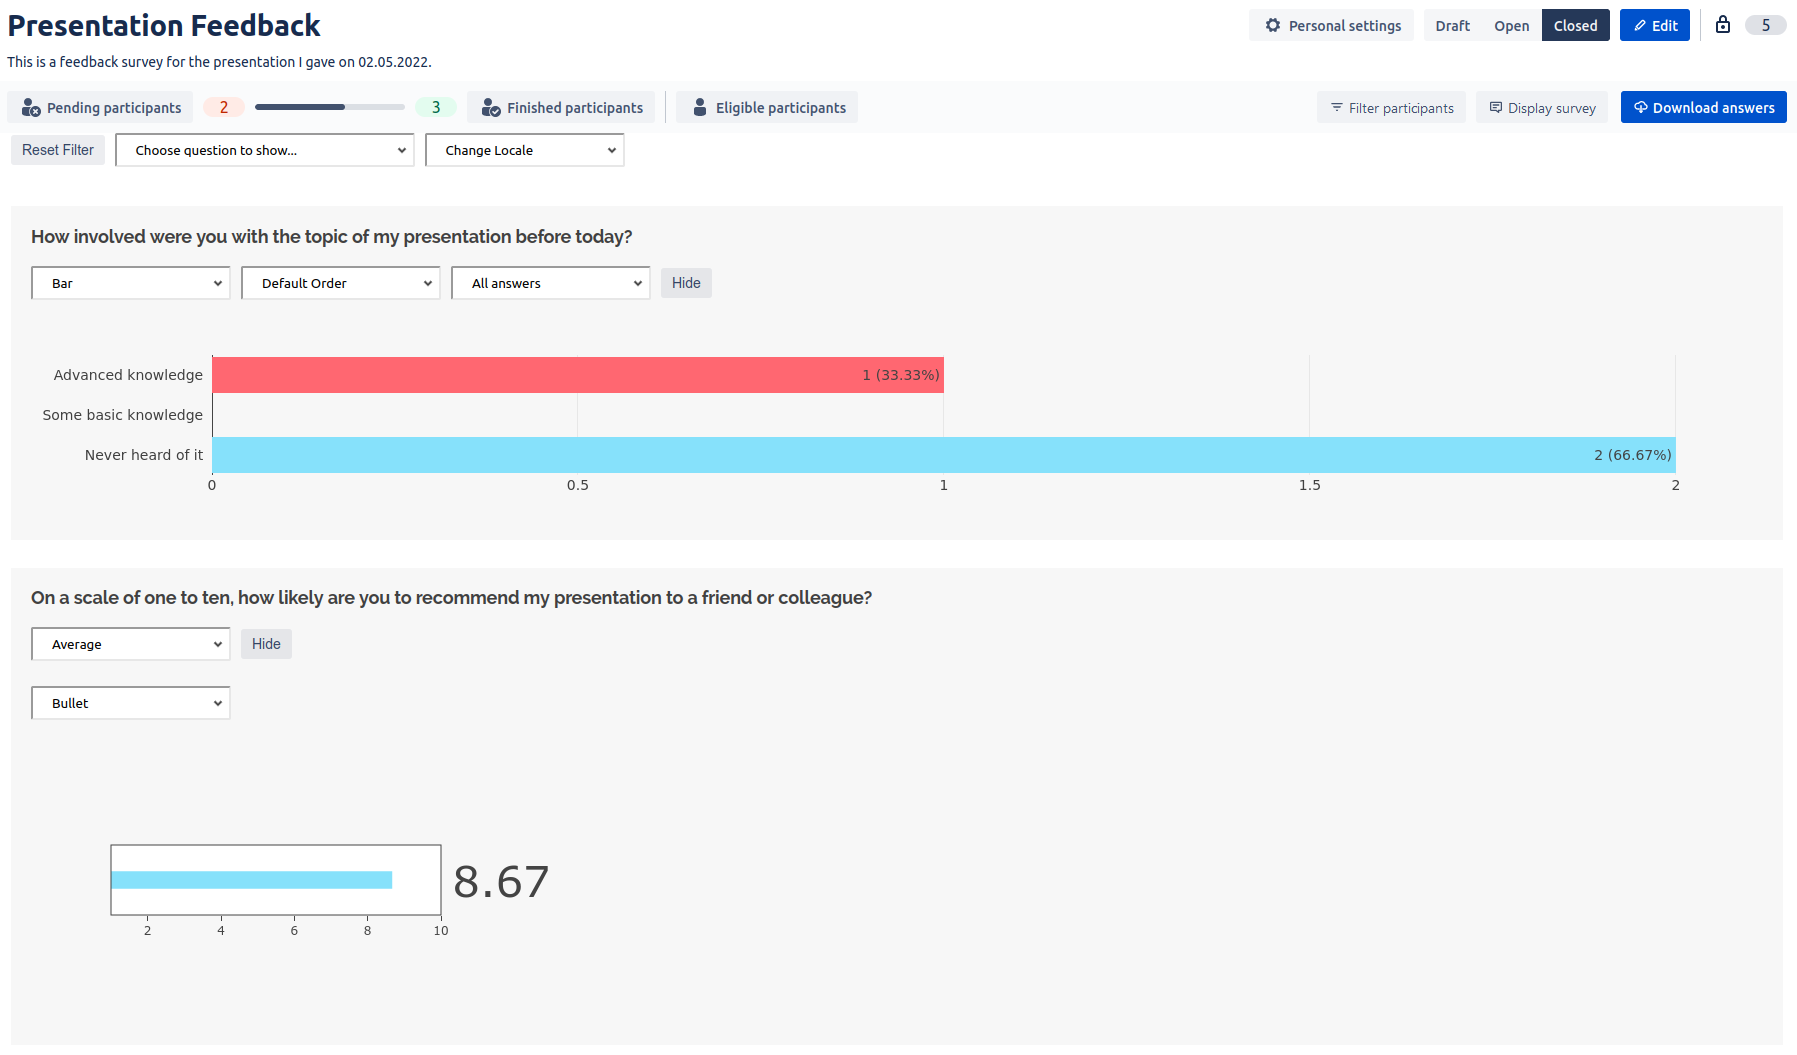Select the Closed survey status

click(x=1575, y=26)
